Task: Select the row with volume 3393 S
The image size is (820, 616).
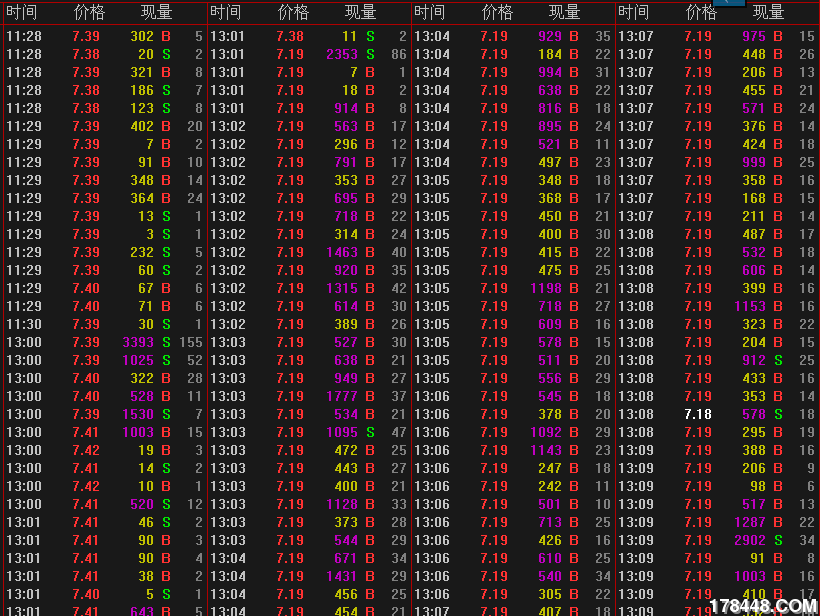Action: [138, 342]
